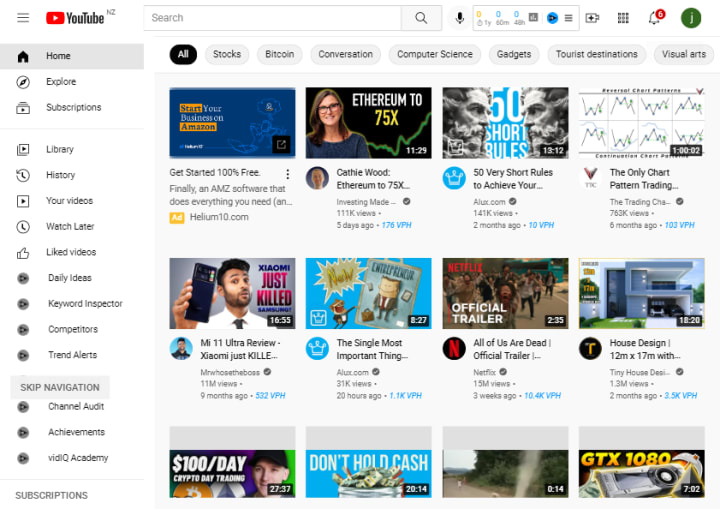Click the Your videos play icon
The width and height of the screenshot is (720, 509).
pos(23,201)
